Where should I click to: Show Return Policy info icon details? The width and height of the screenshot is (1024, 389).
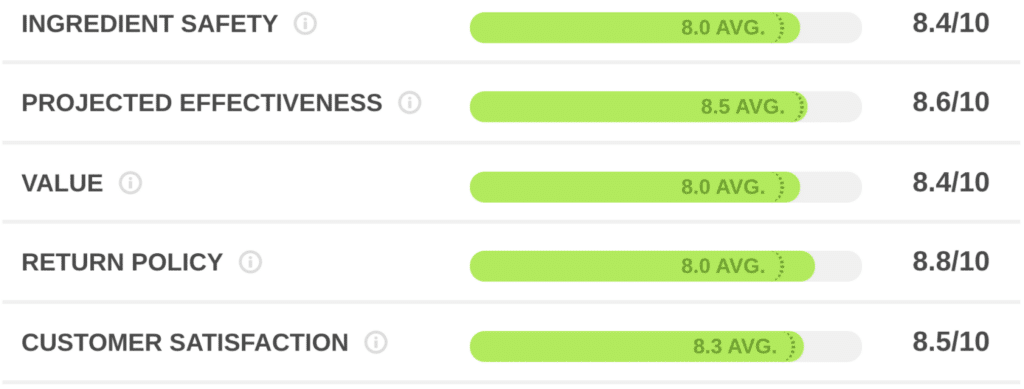[x=250, y=262]
